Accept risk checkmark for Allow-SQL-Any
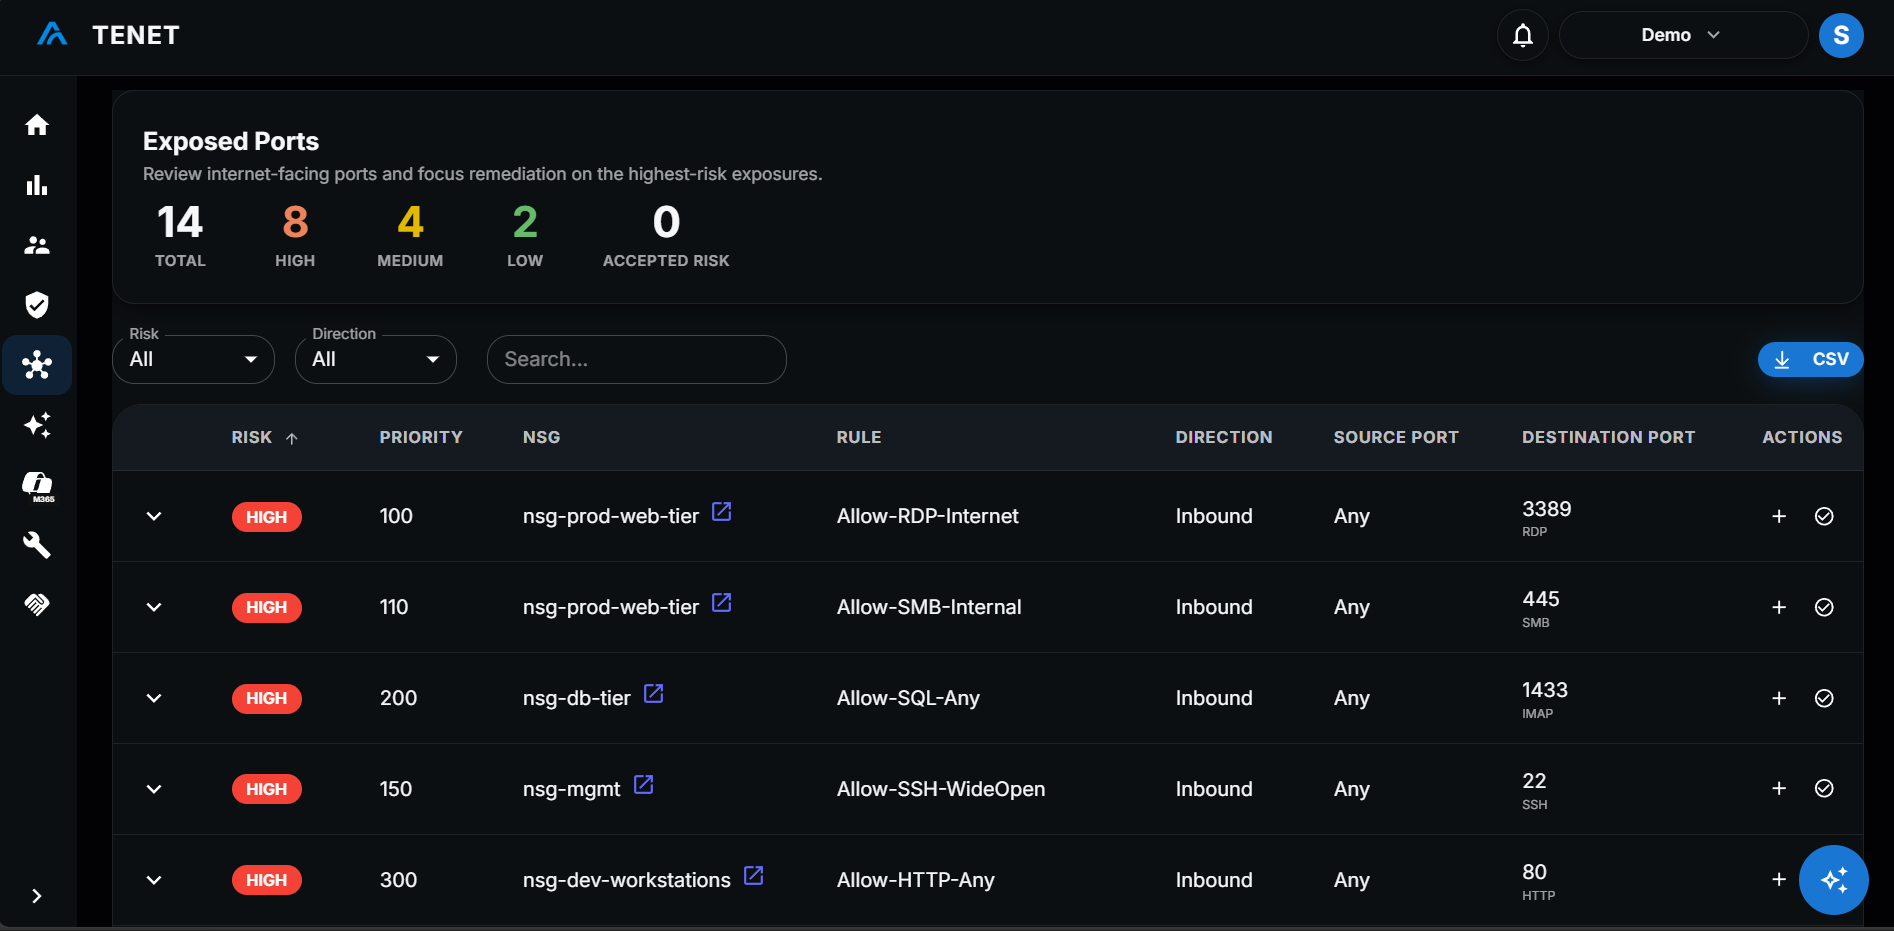 [x=1824, y=698]
